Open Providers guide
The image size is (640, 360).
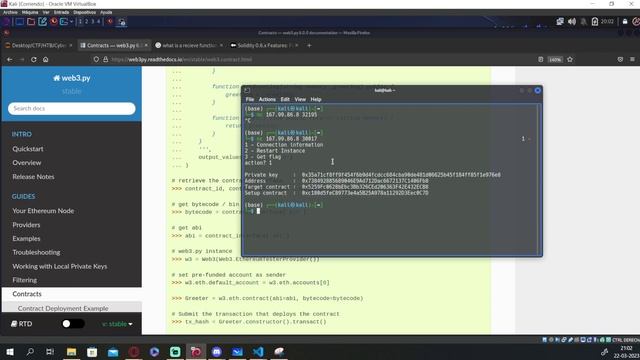26,225
